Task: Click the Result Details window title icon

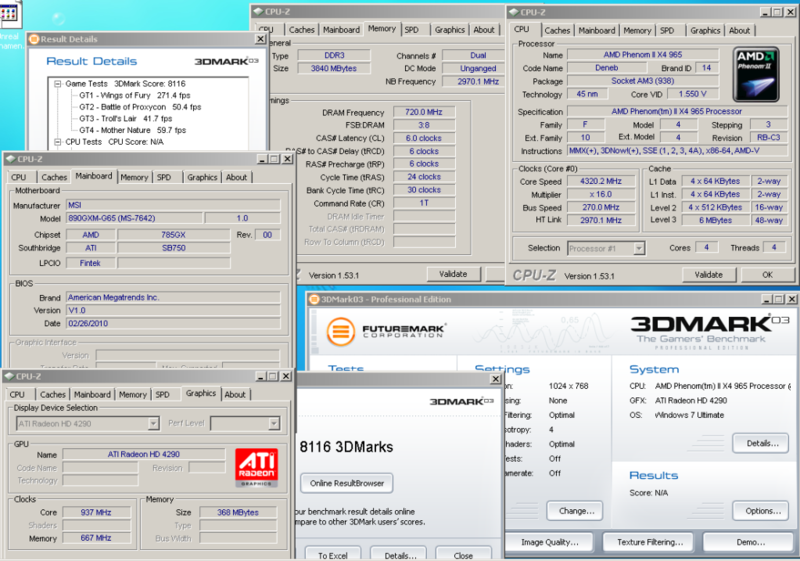Action: 34,39
